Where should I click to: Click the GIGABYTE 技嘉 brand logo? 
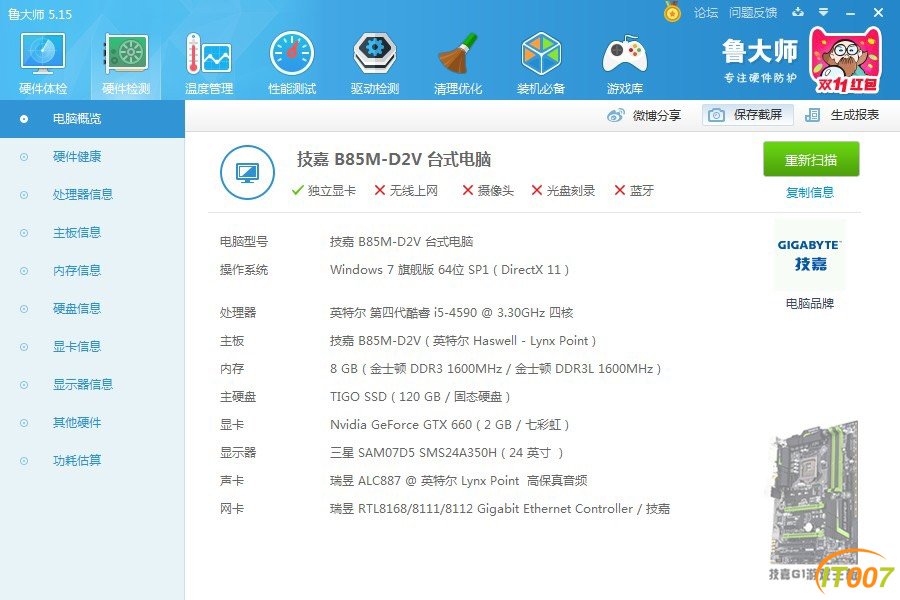[x=809, y=255]
